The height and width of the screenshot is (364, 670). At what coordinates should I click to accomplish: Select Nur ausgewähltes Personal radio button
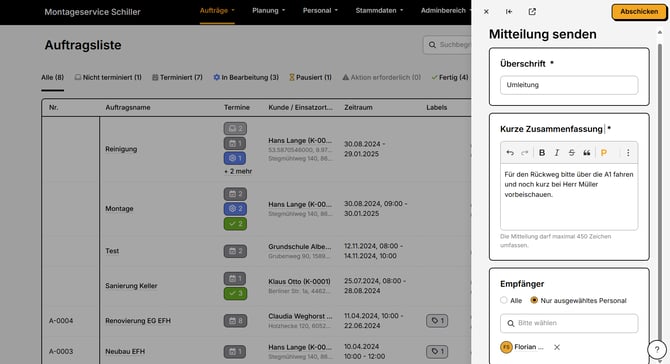(x=534, y=300)
